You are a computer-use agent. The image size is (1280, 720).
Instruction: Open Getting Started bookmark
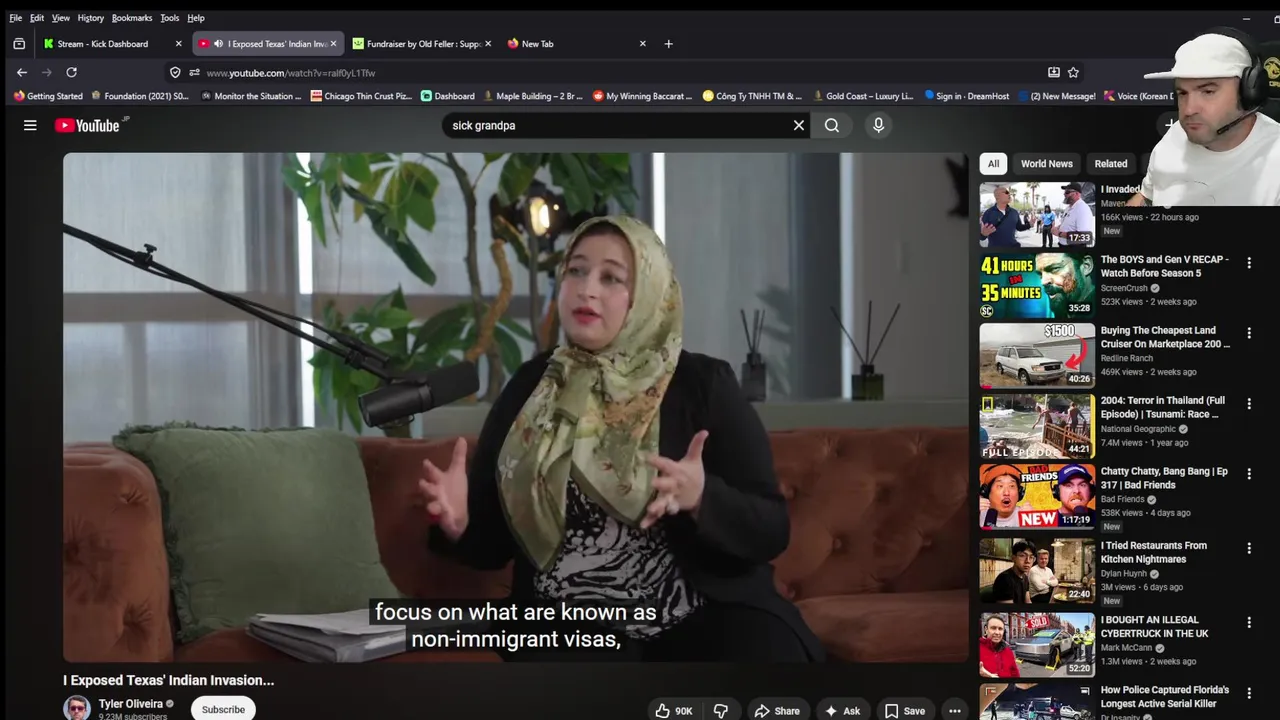[48, 96]
